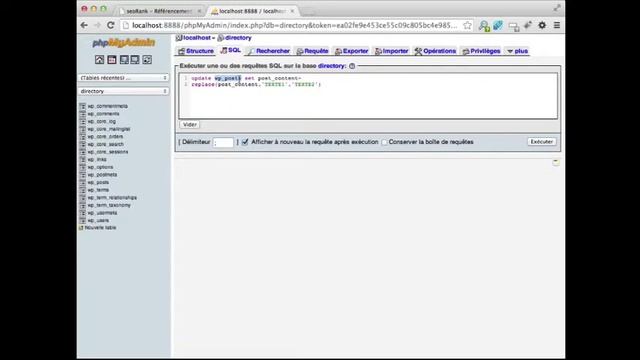The image size is (640, 360).
Task: Click inside the SQL query text area
Action: coord(368,96)
